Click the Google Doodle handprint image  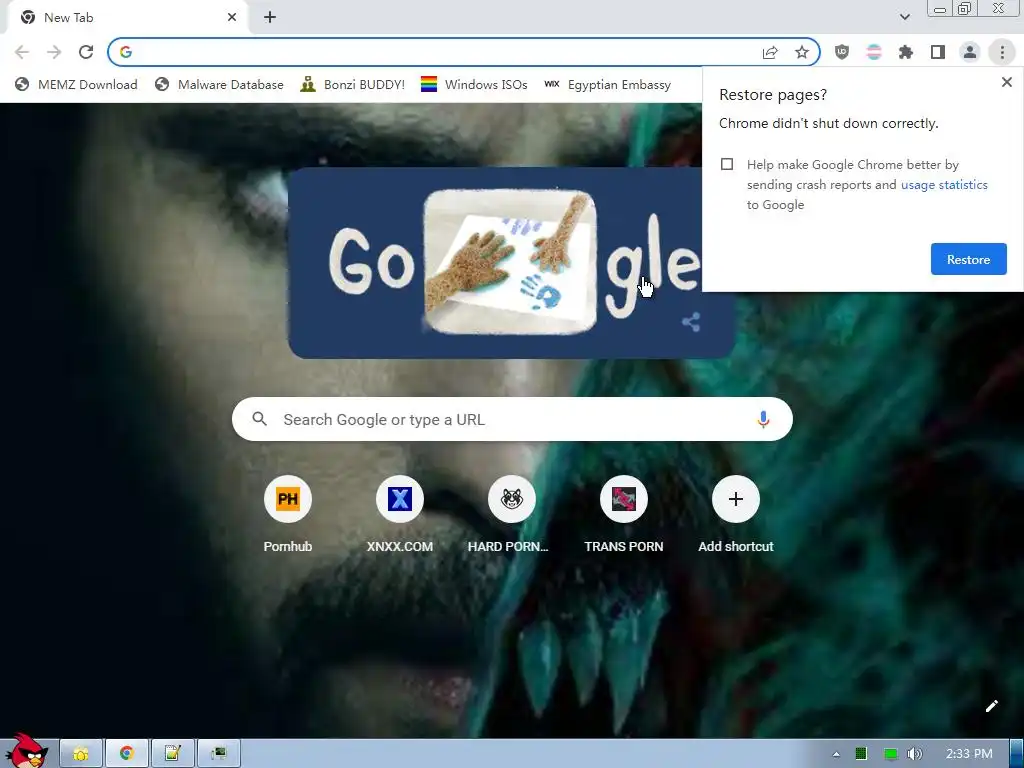510,262
